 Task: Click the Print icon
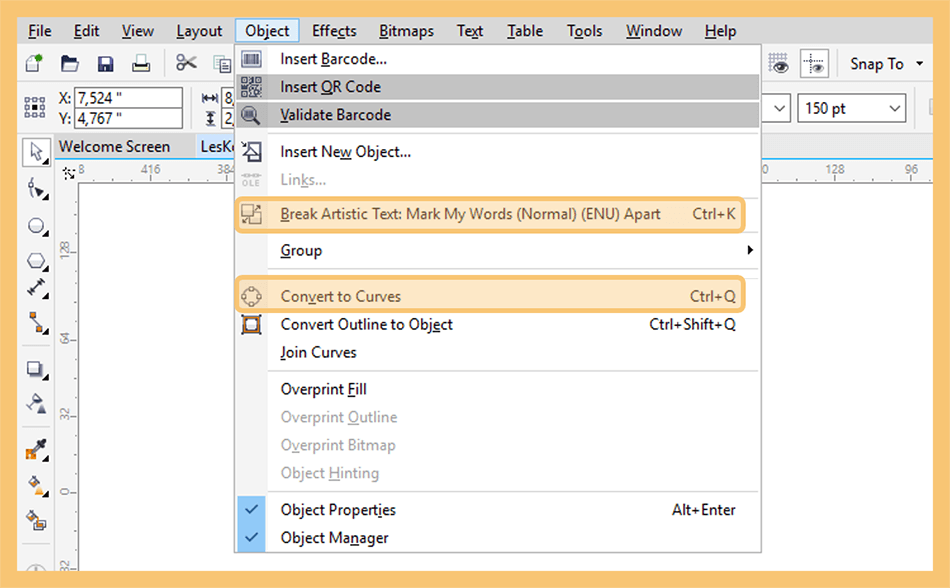tap(141, 64)
